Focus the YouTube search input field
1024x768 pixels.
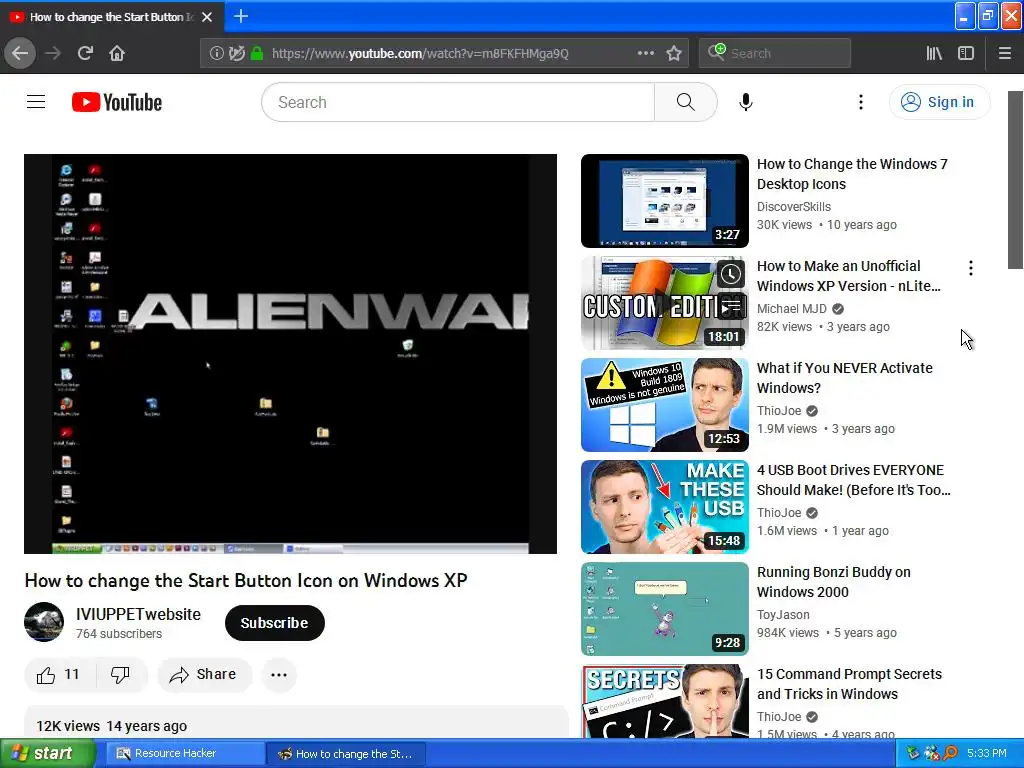458,102
